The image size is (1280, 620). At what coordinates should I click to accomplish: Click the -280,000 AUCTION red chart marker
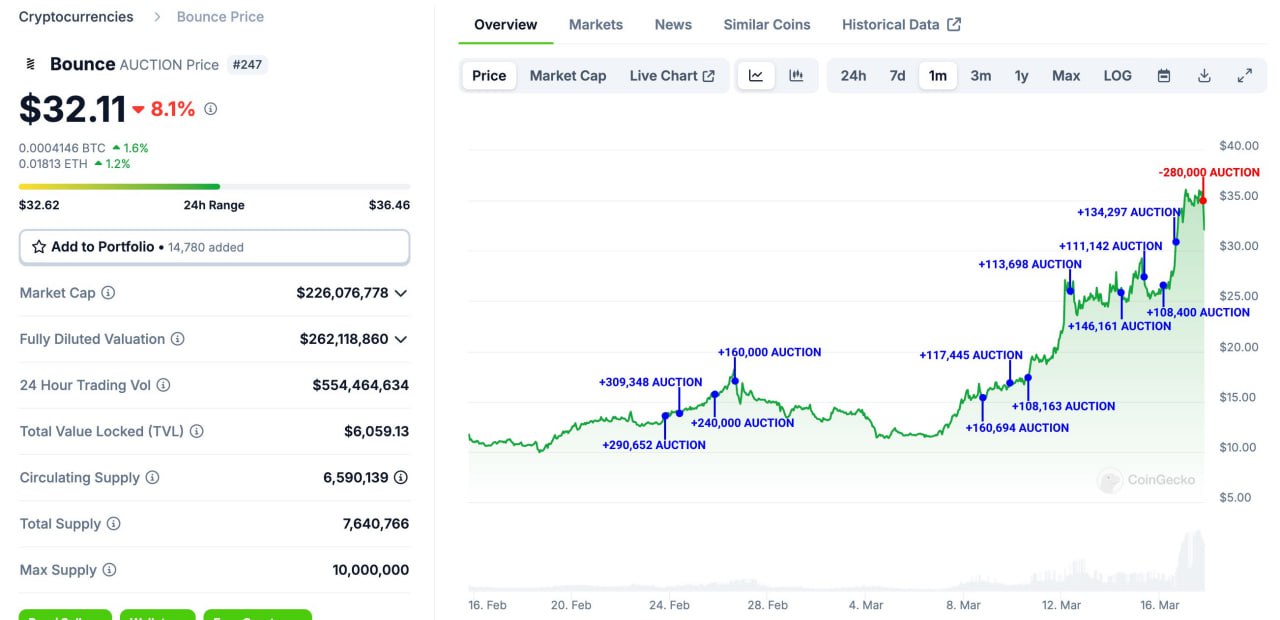point(1203,200)
